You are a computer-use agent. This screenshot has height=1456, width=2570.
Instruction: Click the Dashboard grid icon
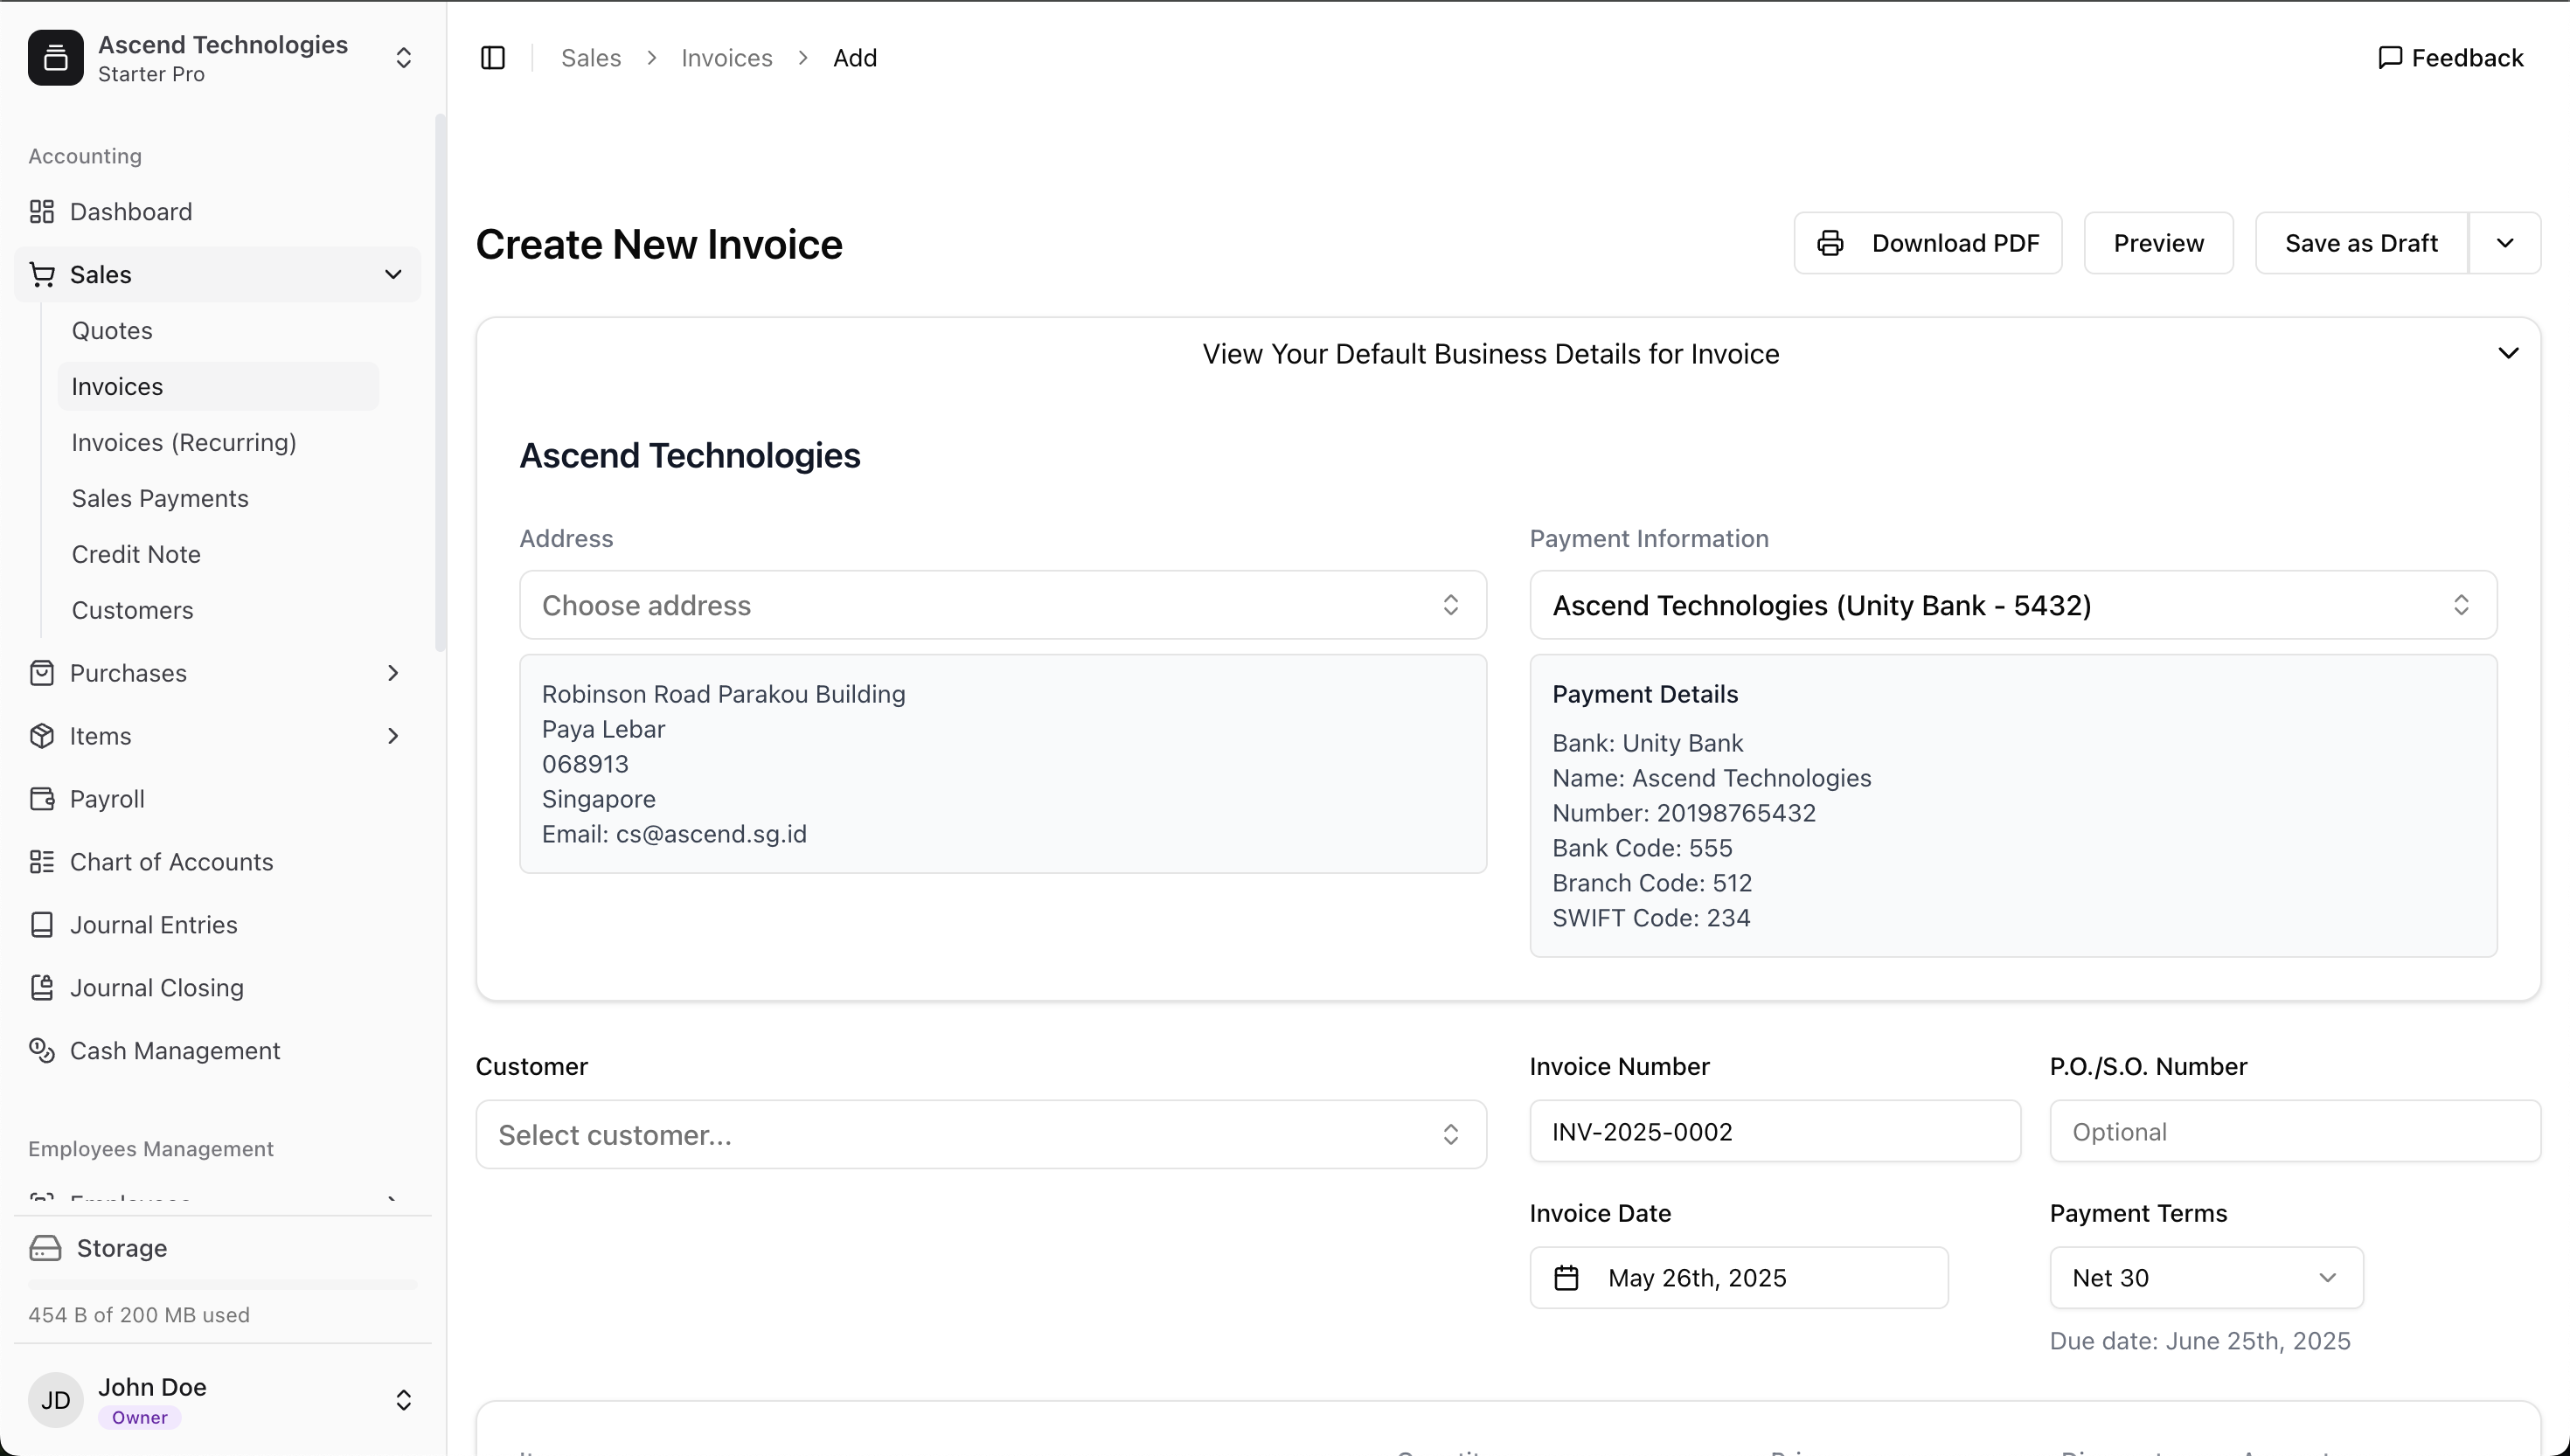point(42,212)
